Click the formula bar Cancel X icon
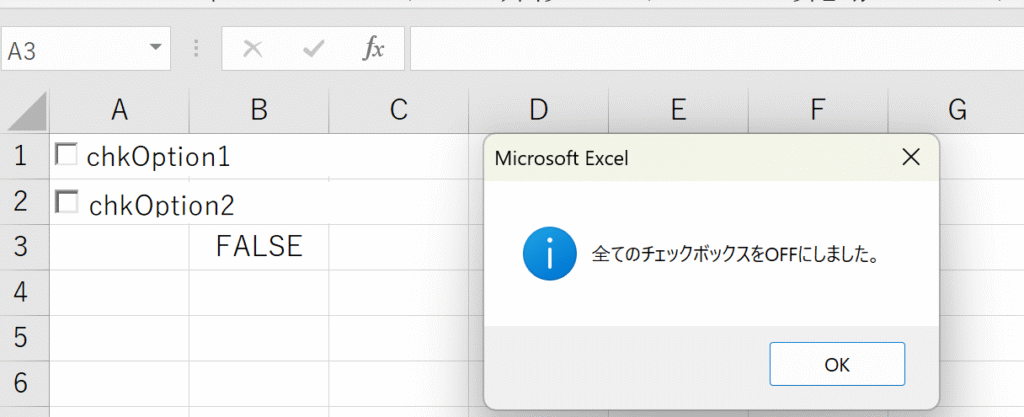 (x=253, y=49)
